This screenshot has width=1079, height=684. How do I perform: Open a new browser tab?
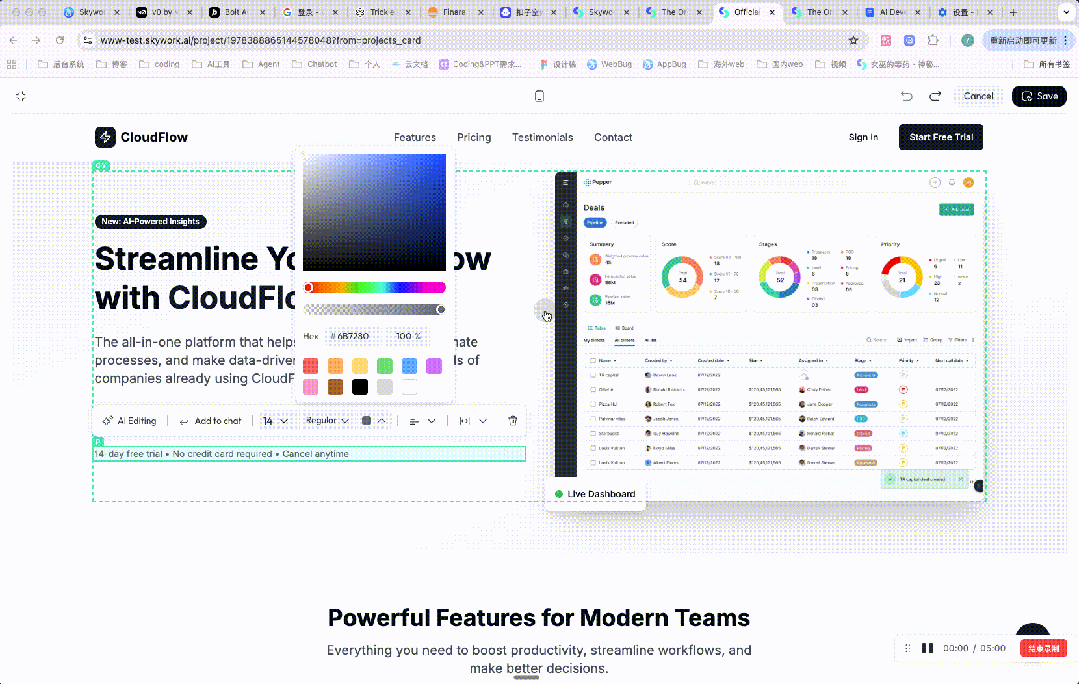(1013, 12)
